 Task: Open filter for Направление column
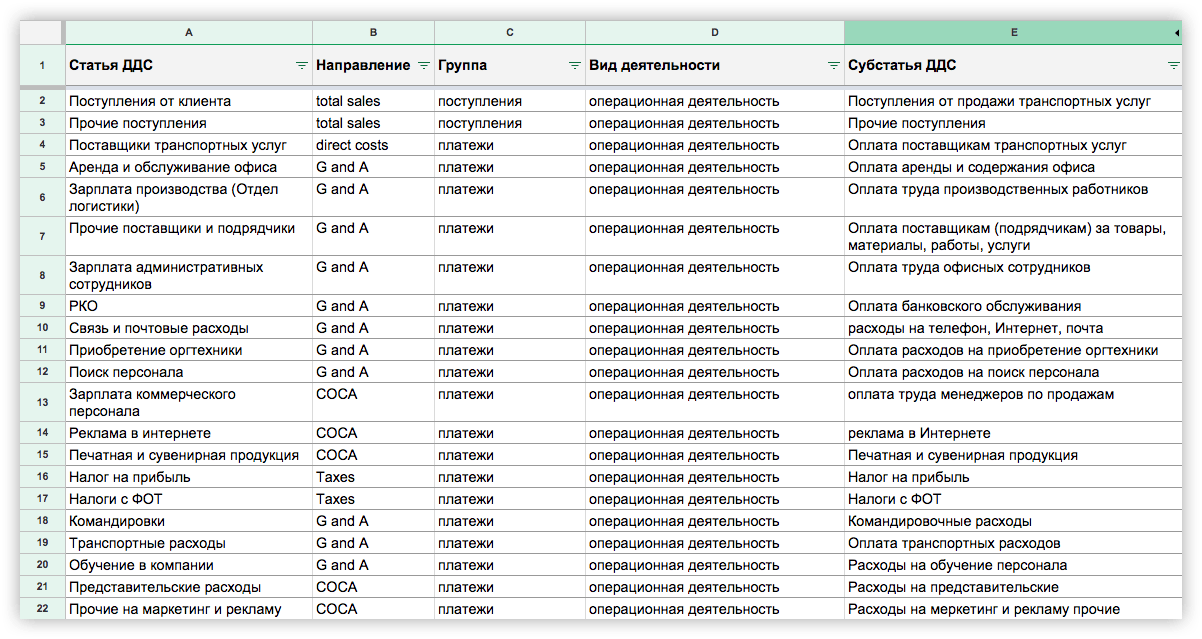tap(423, 66)
